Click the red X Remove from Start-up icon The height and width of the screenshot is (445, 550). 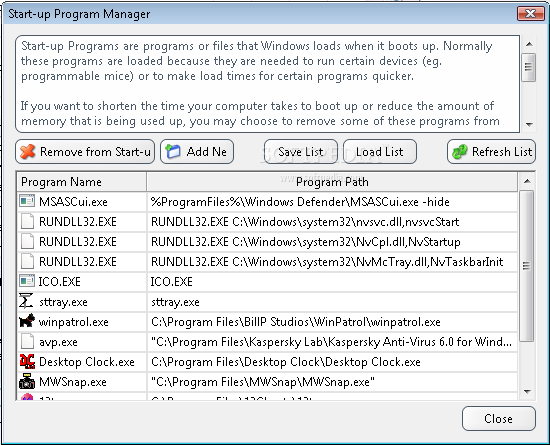click(27, 151)
